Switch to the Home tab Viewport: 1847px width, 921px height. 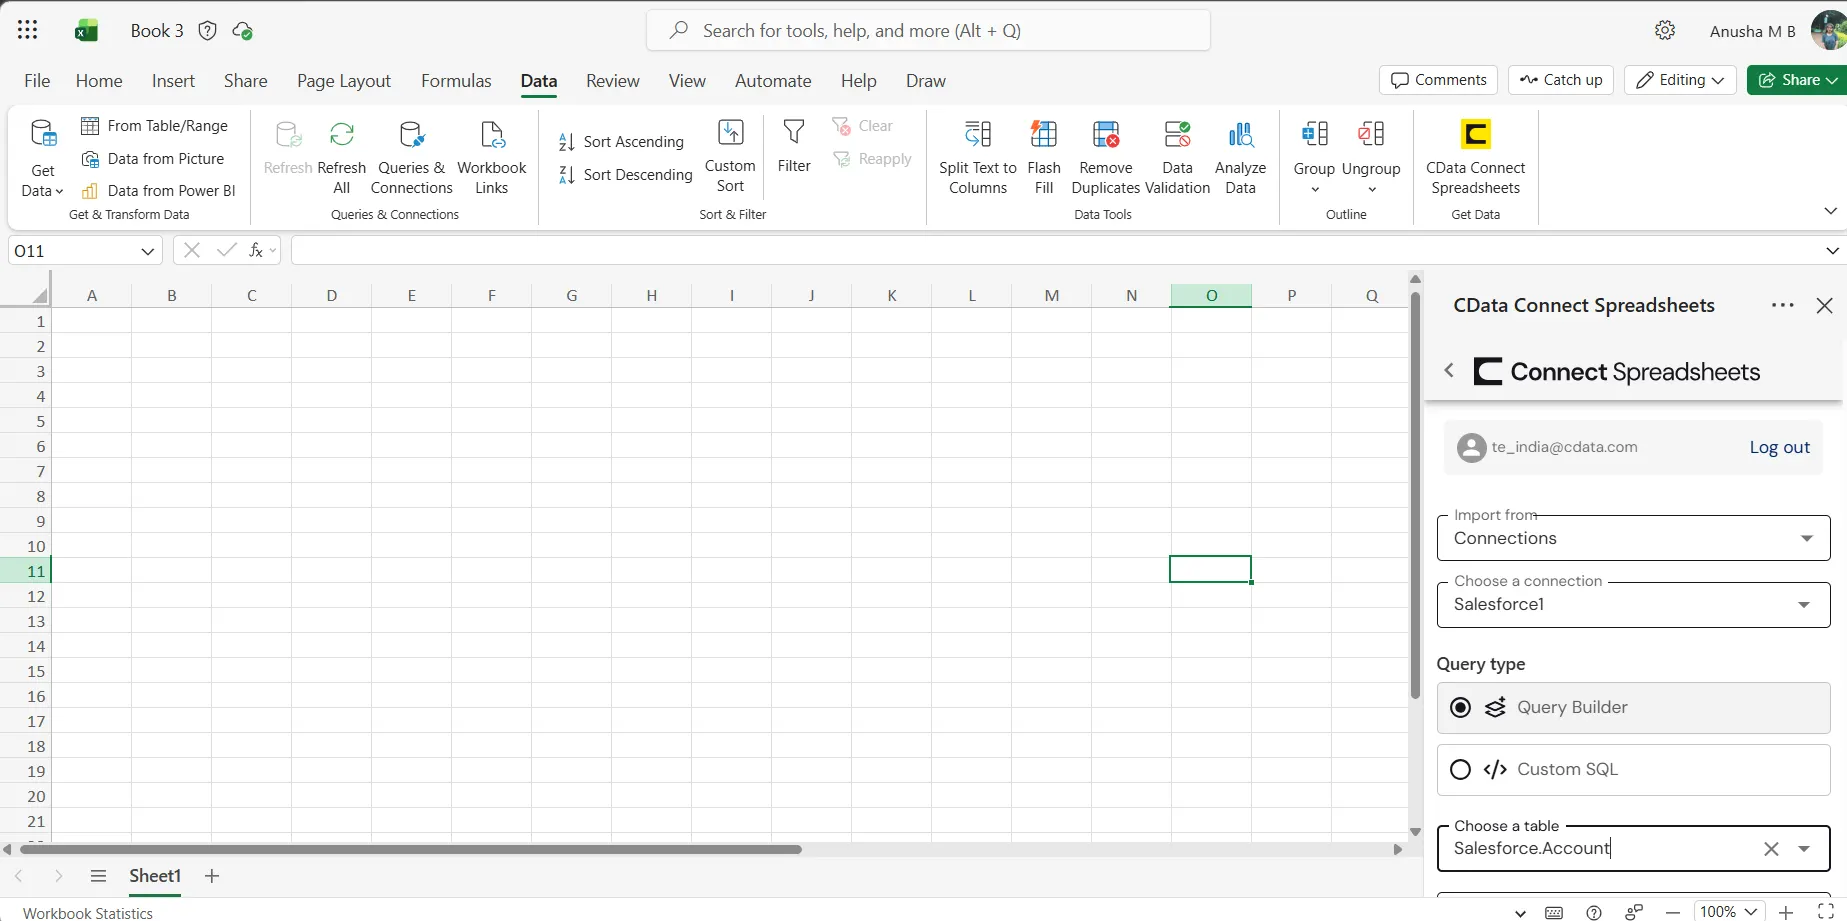point(99,81)
